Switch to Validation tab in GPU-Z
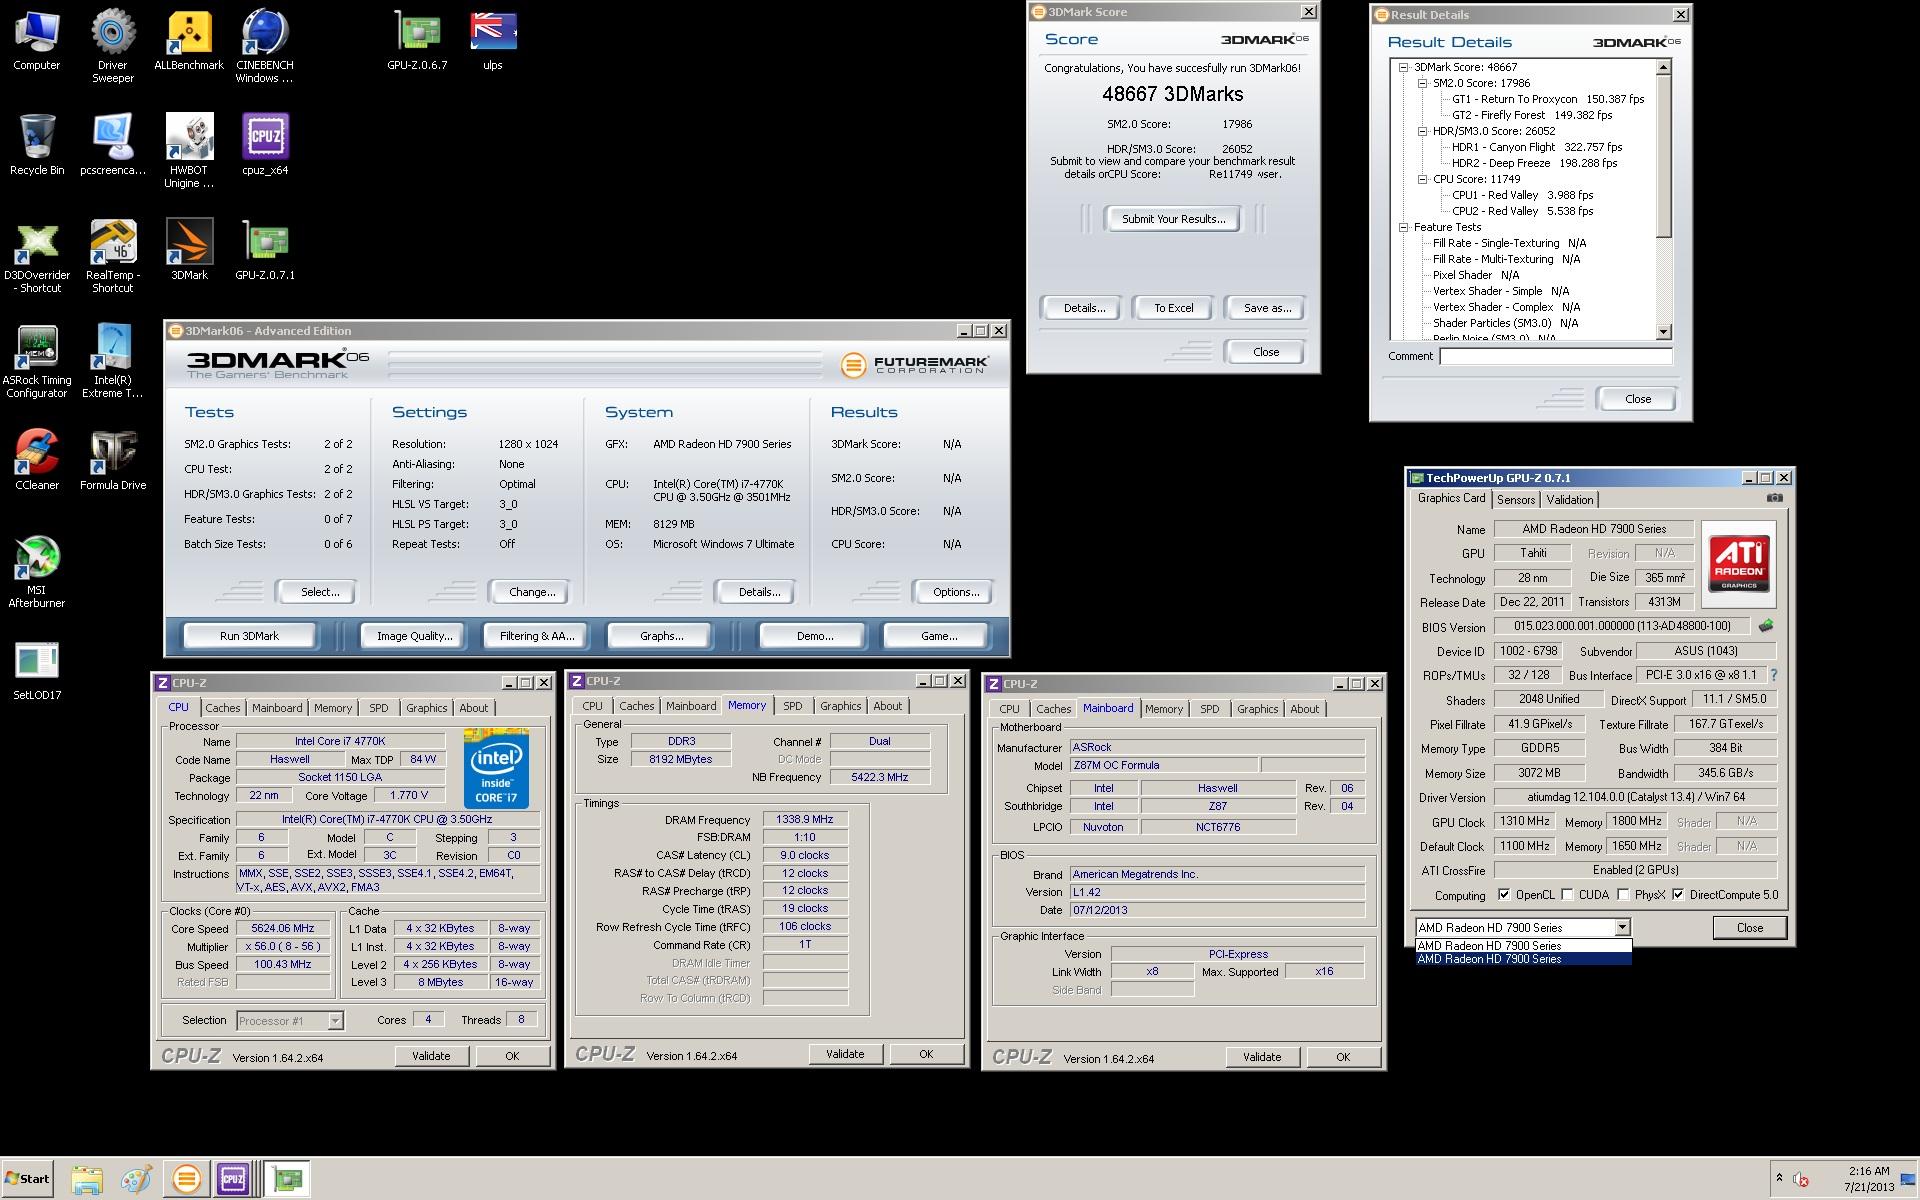 coord(1570,500)
